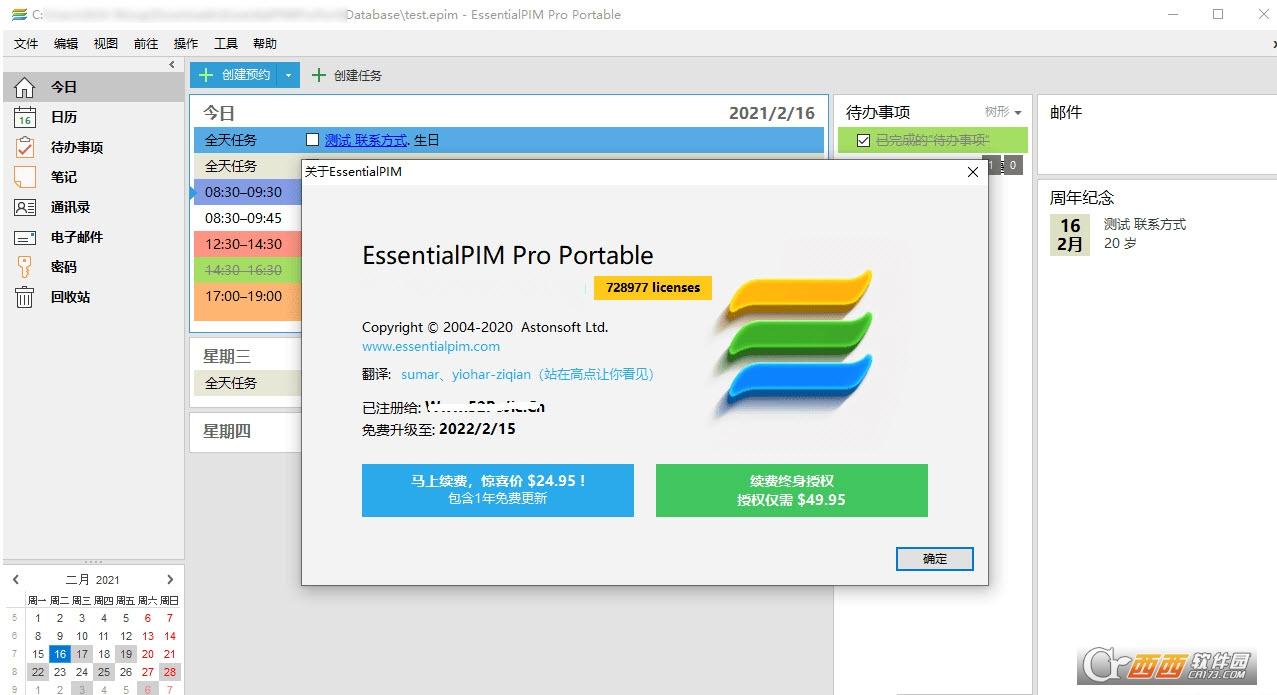Open the 操作 menu

(186, 44)
